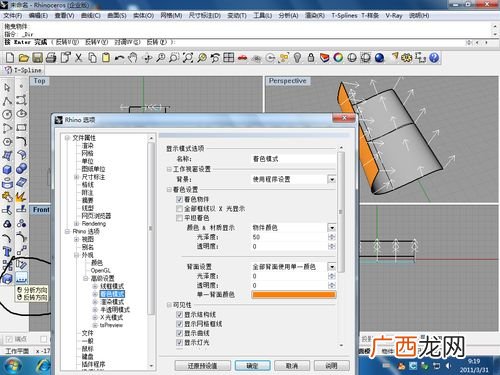
Task: Save the model with the floppy disk icon
Action: (37, 58)
